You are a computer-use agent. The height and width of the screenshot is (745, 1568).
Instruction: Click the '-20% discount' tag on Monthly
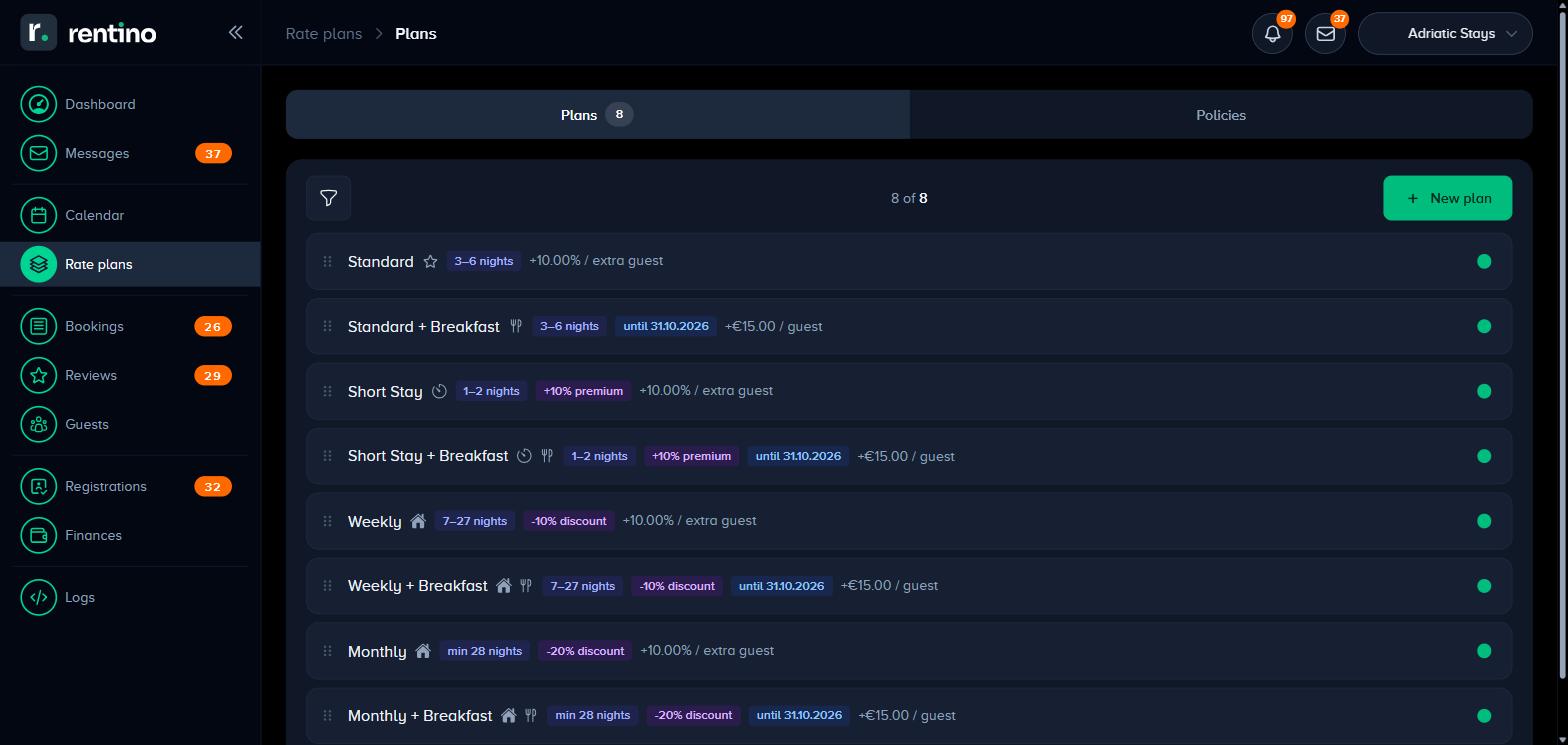click(585, 651)
